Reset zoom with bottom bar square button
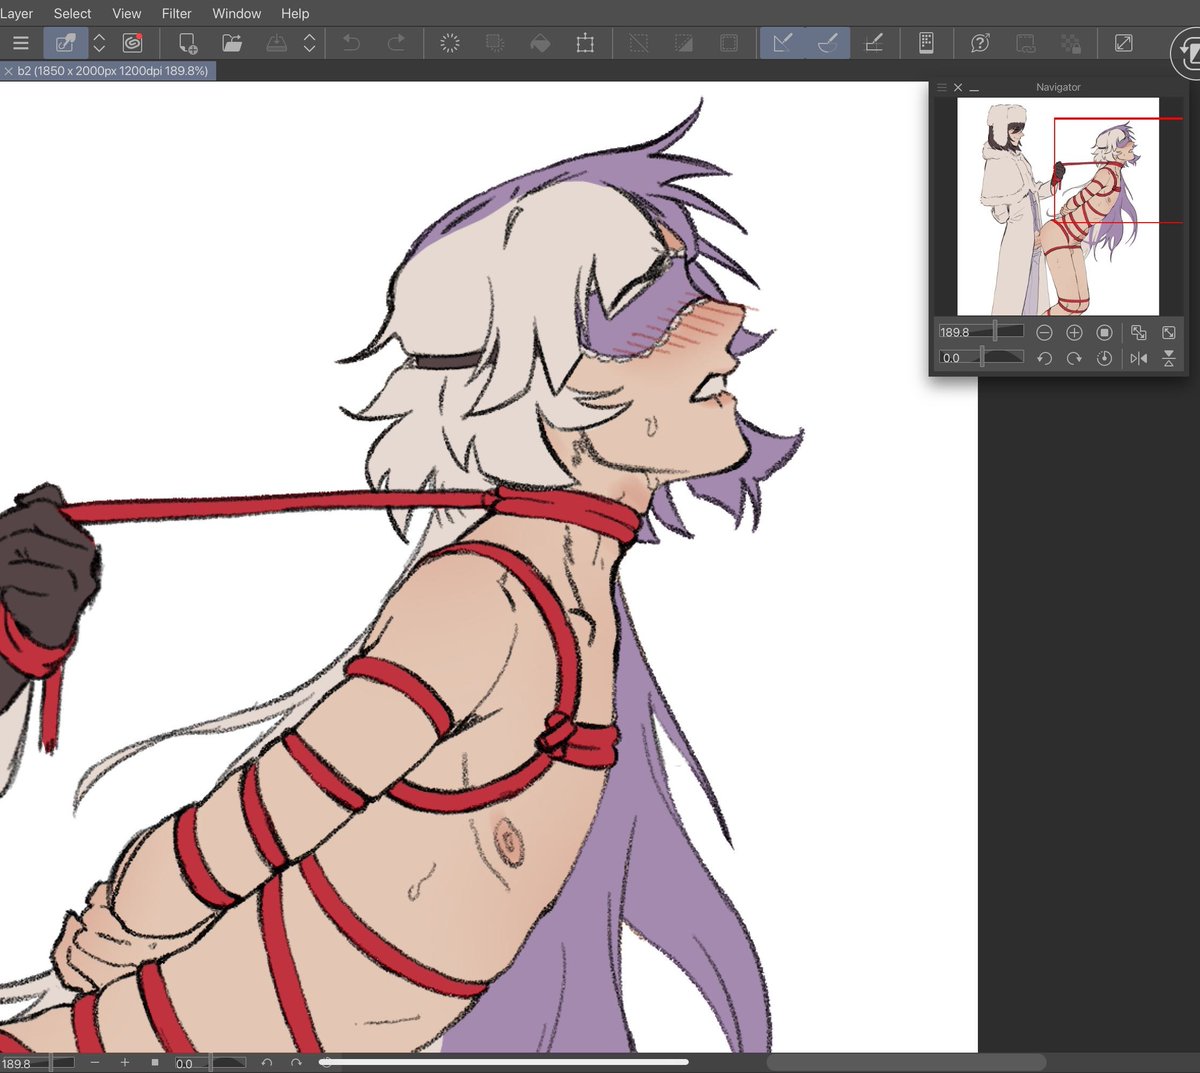1200x1073 pixels. [155, 1063]
